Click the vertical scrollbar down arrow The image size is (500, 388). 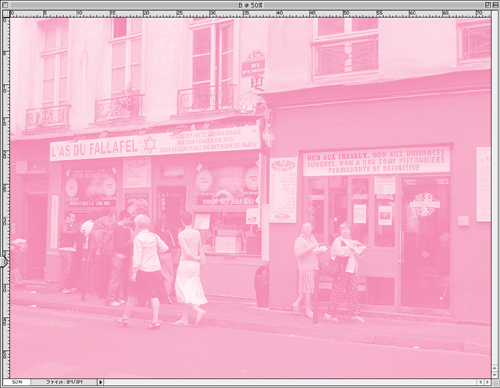tap(494, 375)
